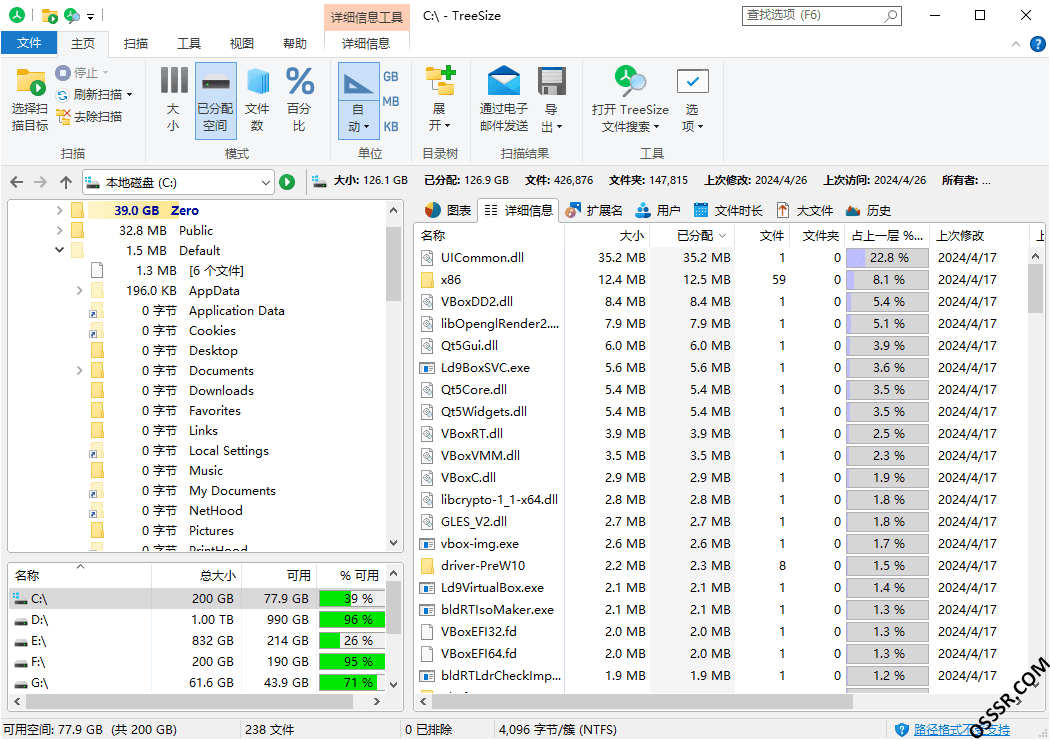Open the 历史 history tab

pos(869,210)
